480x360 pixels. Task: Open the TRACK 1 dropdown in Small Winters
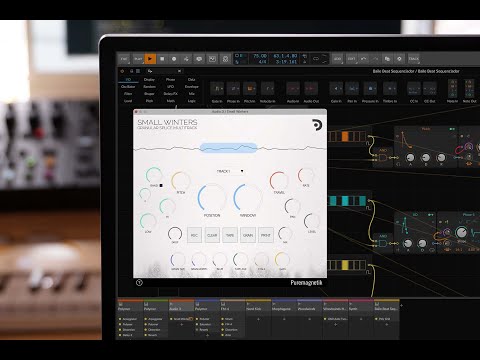(230, 171)
